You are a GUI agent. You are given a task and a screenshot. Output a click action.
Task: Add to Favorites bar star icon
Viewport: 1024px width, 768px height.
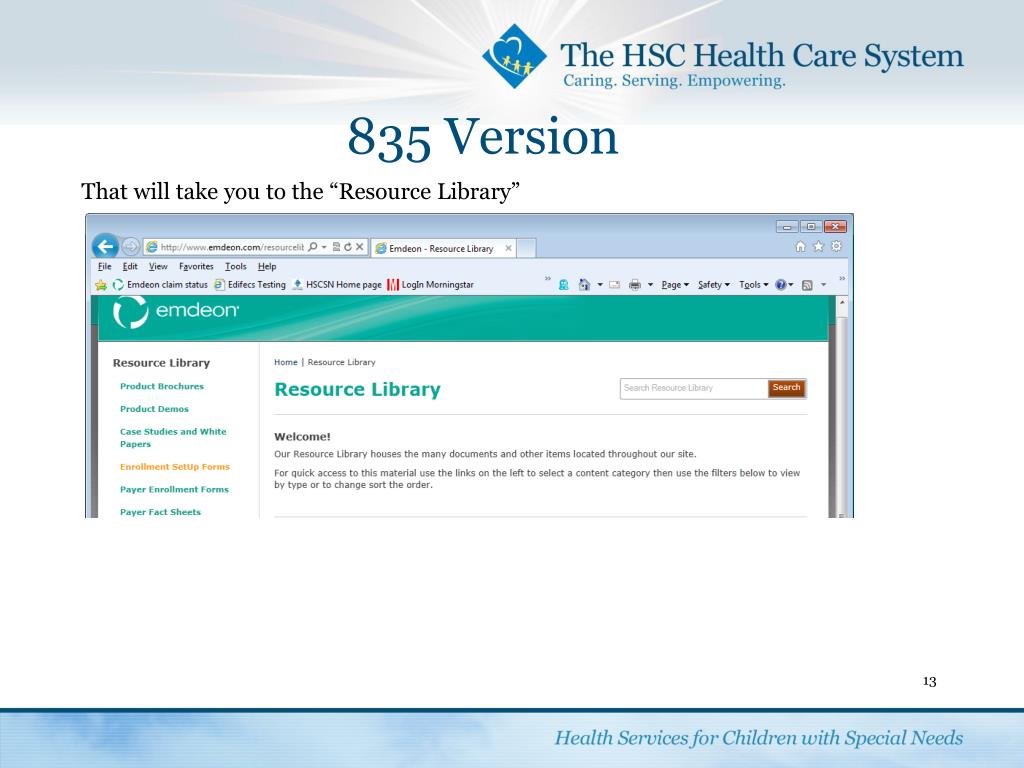click(x=101, y=285)
